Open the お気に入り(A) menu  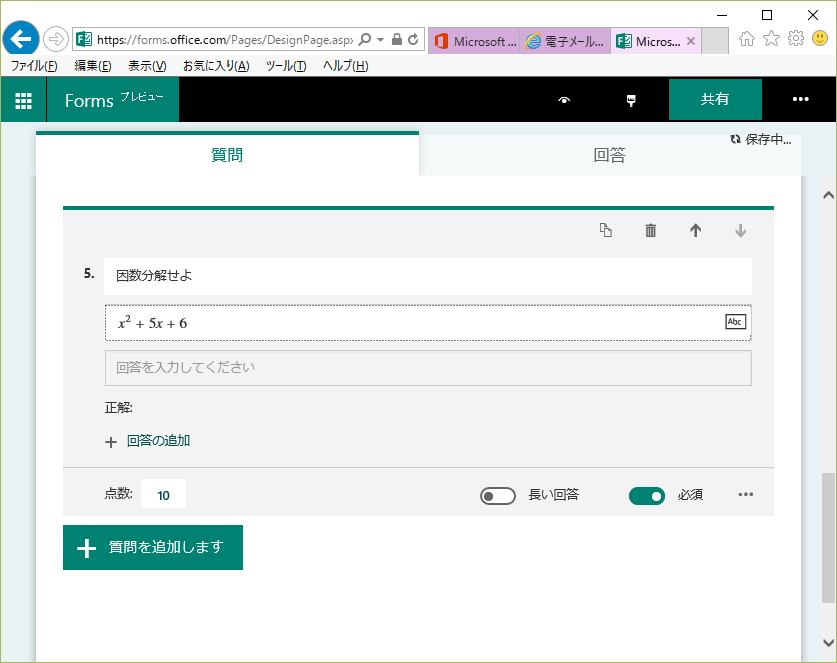coord(216,66)
